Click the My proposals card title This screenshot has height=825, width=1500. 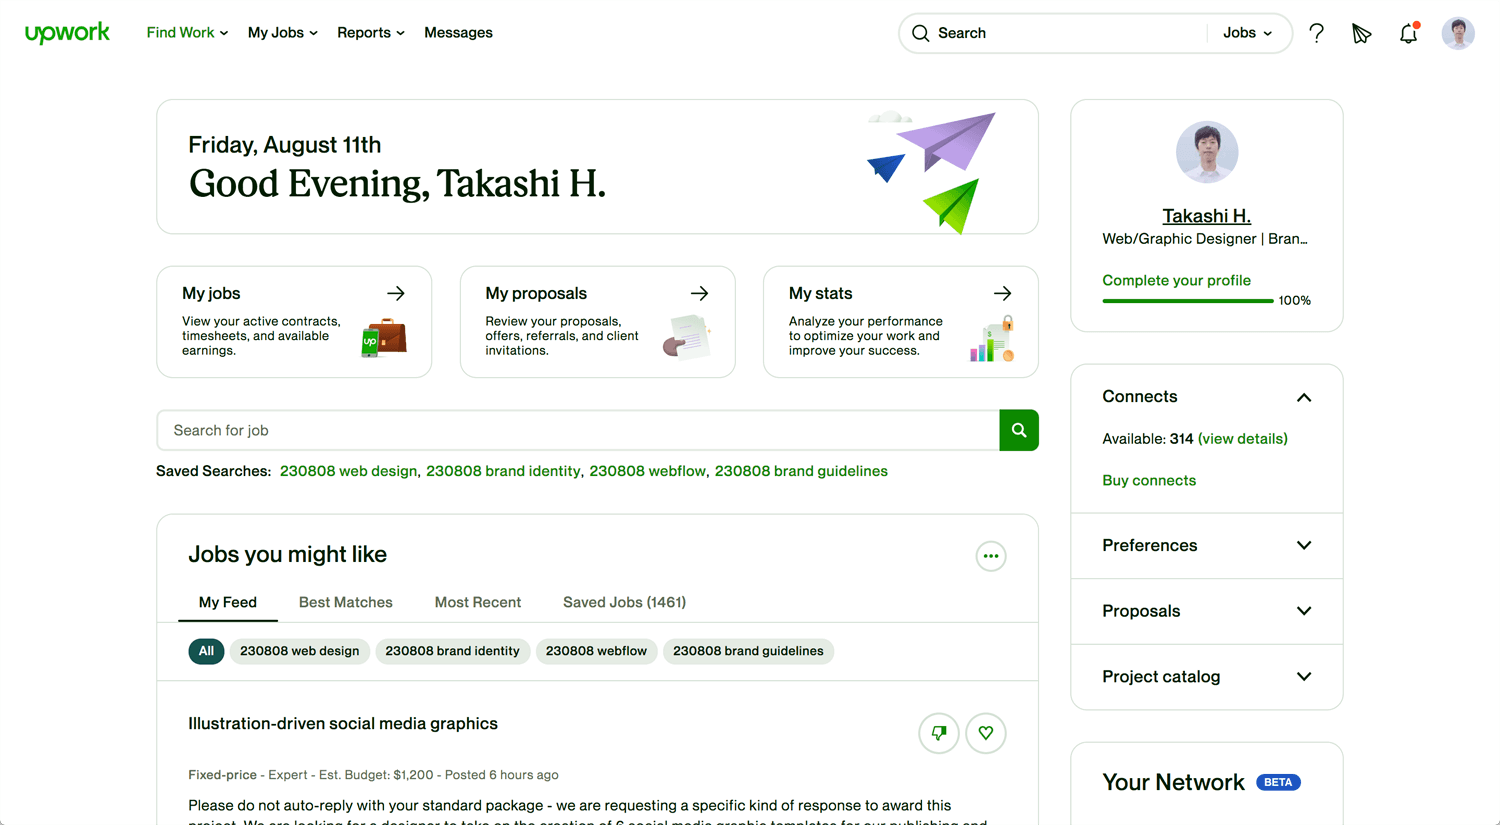coord(536,293)
